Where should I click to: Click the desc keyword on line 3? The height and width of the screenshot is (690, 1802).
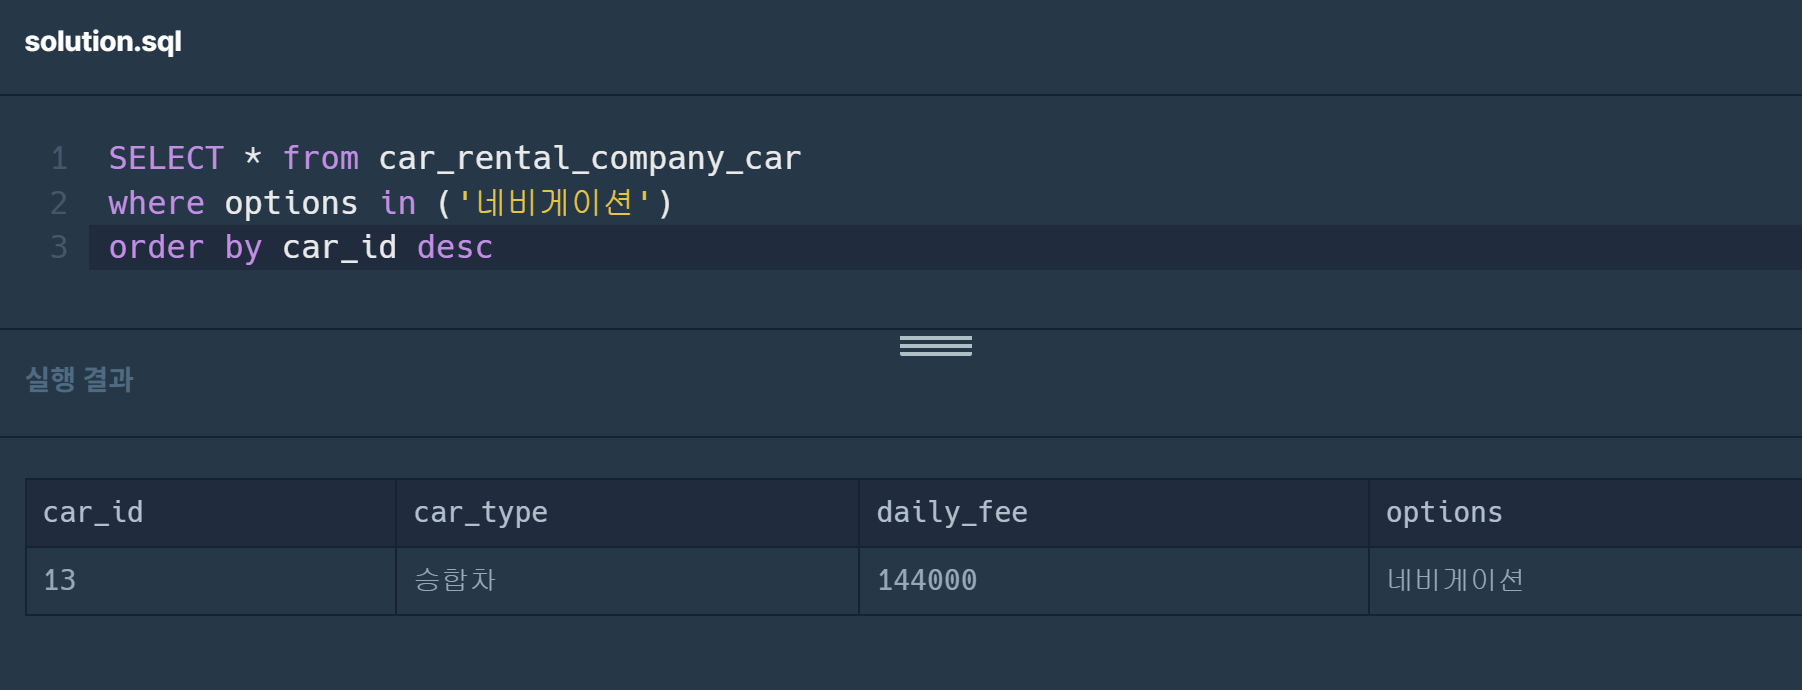tap(454, 247)
